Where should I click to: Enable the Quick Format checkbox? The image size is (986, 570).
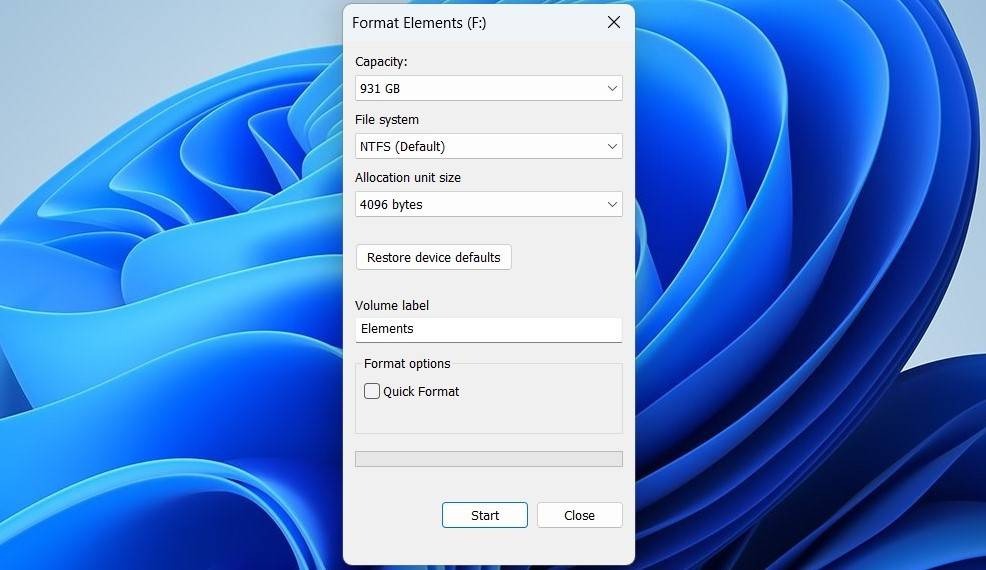[372, 391]
